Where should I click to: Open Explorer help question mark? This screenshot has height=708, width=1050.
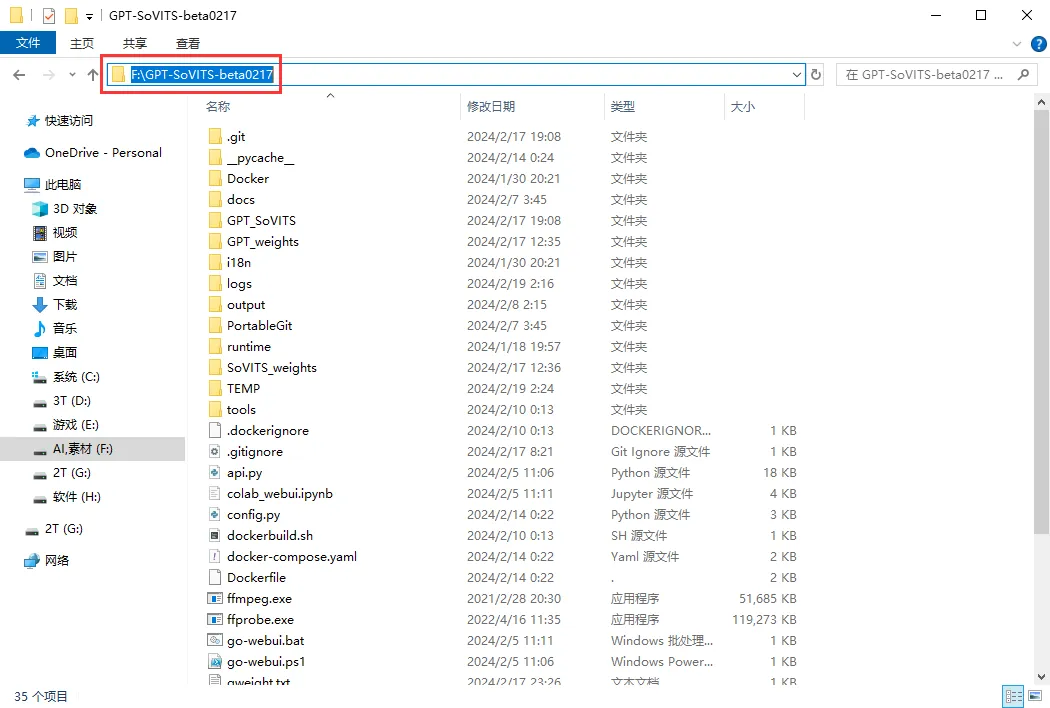click(x=1039, y=44)
